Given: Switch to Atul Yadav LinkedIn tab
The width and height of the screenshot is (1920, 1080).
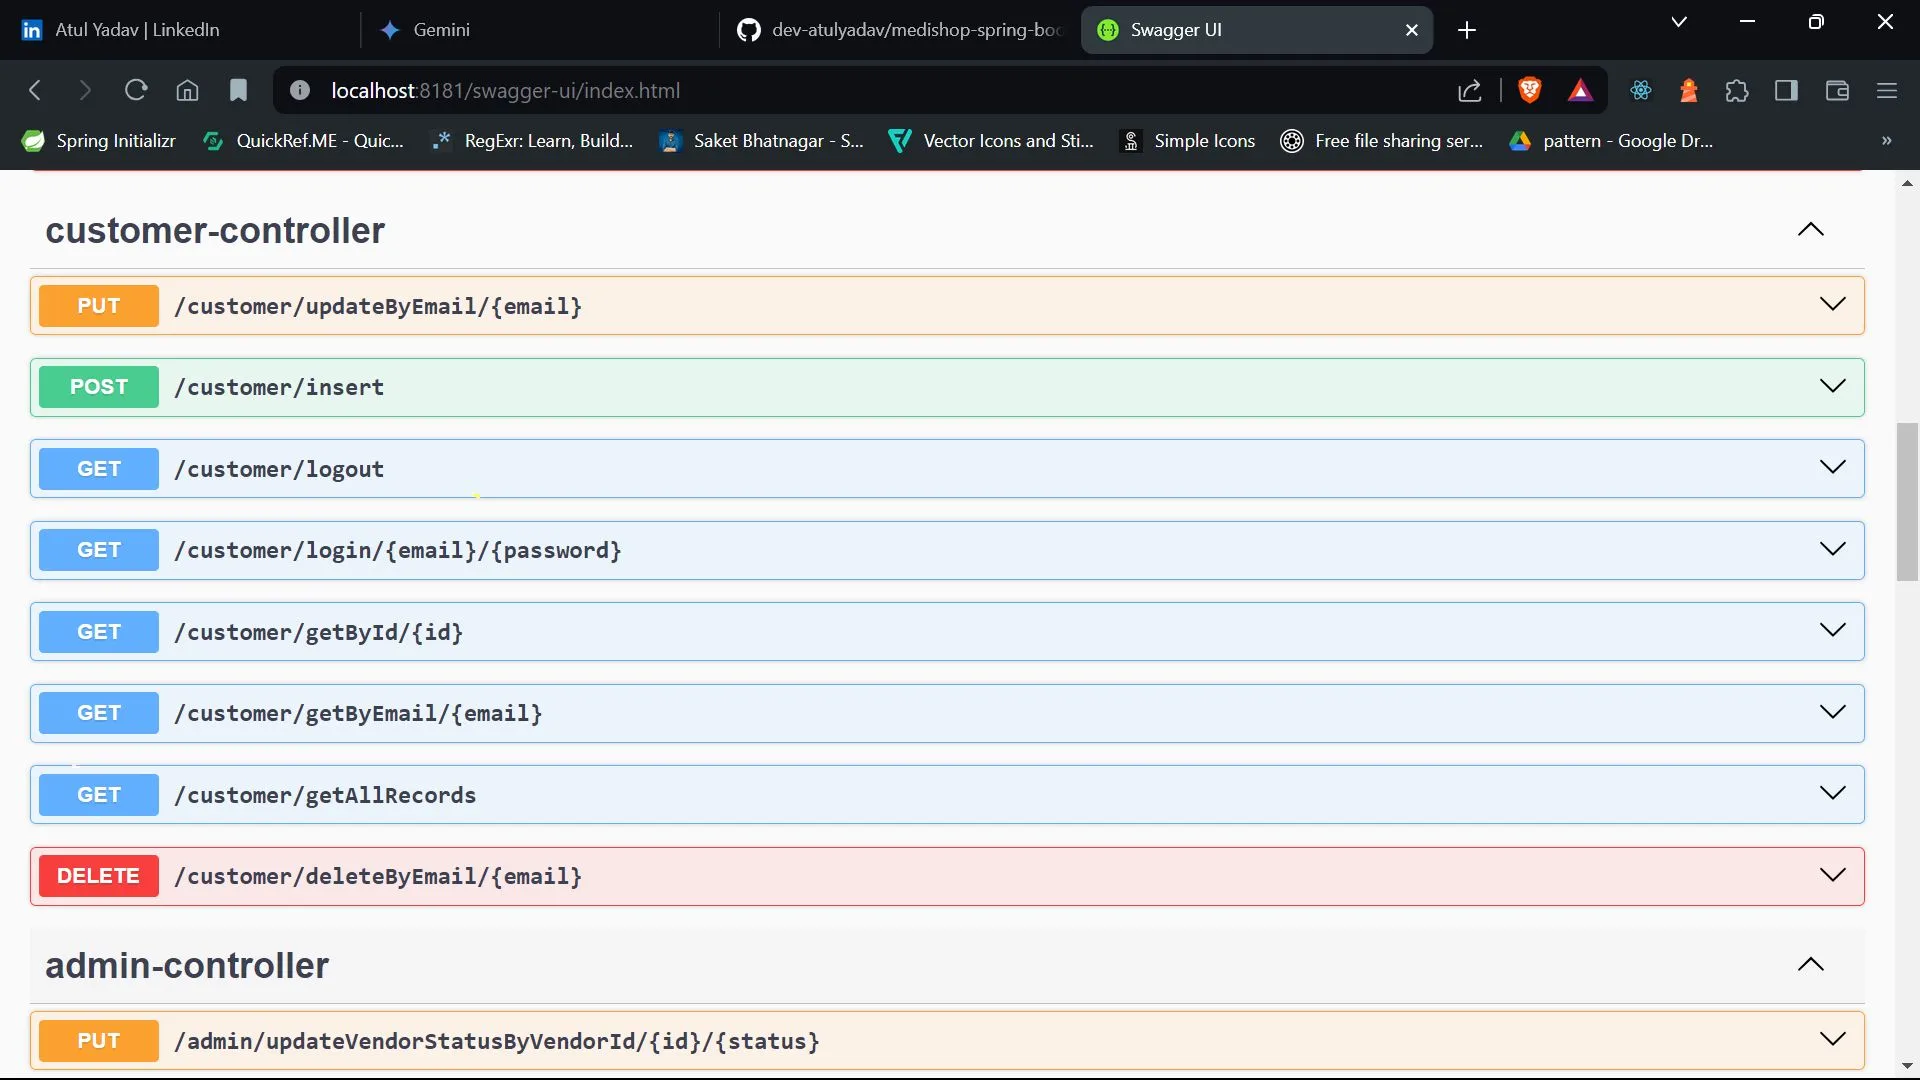Looking at the screenshot, I should point(180,30).
